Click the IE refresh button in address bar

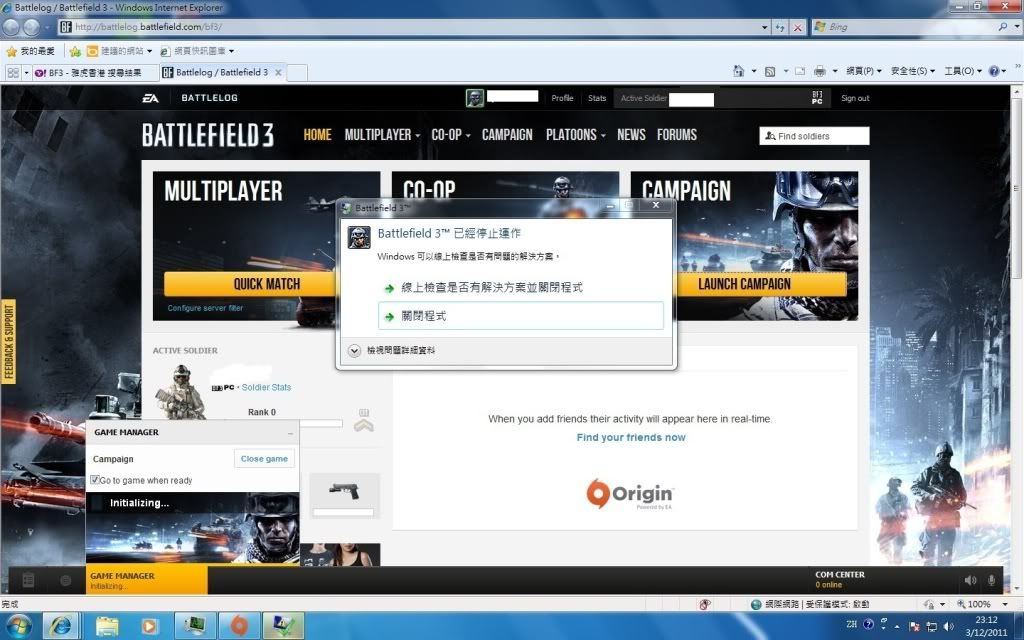tap(780, 27)
